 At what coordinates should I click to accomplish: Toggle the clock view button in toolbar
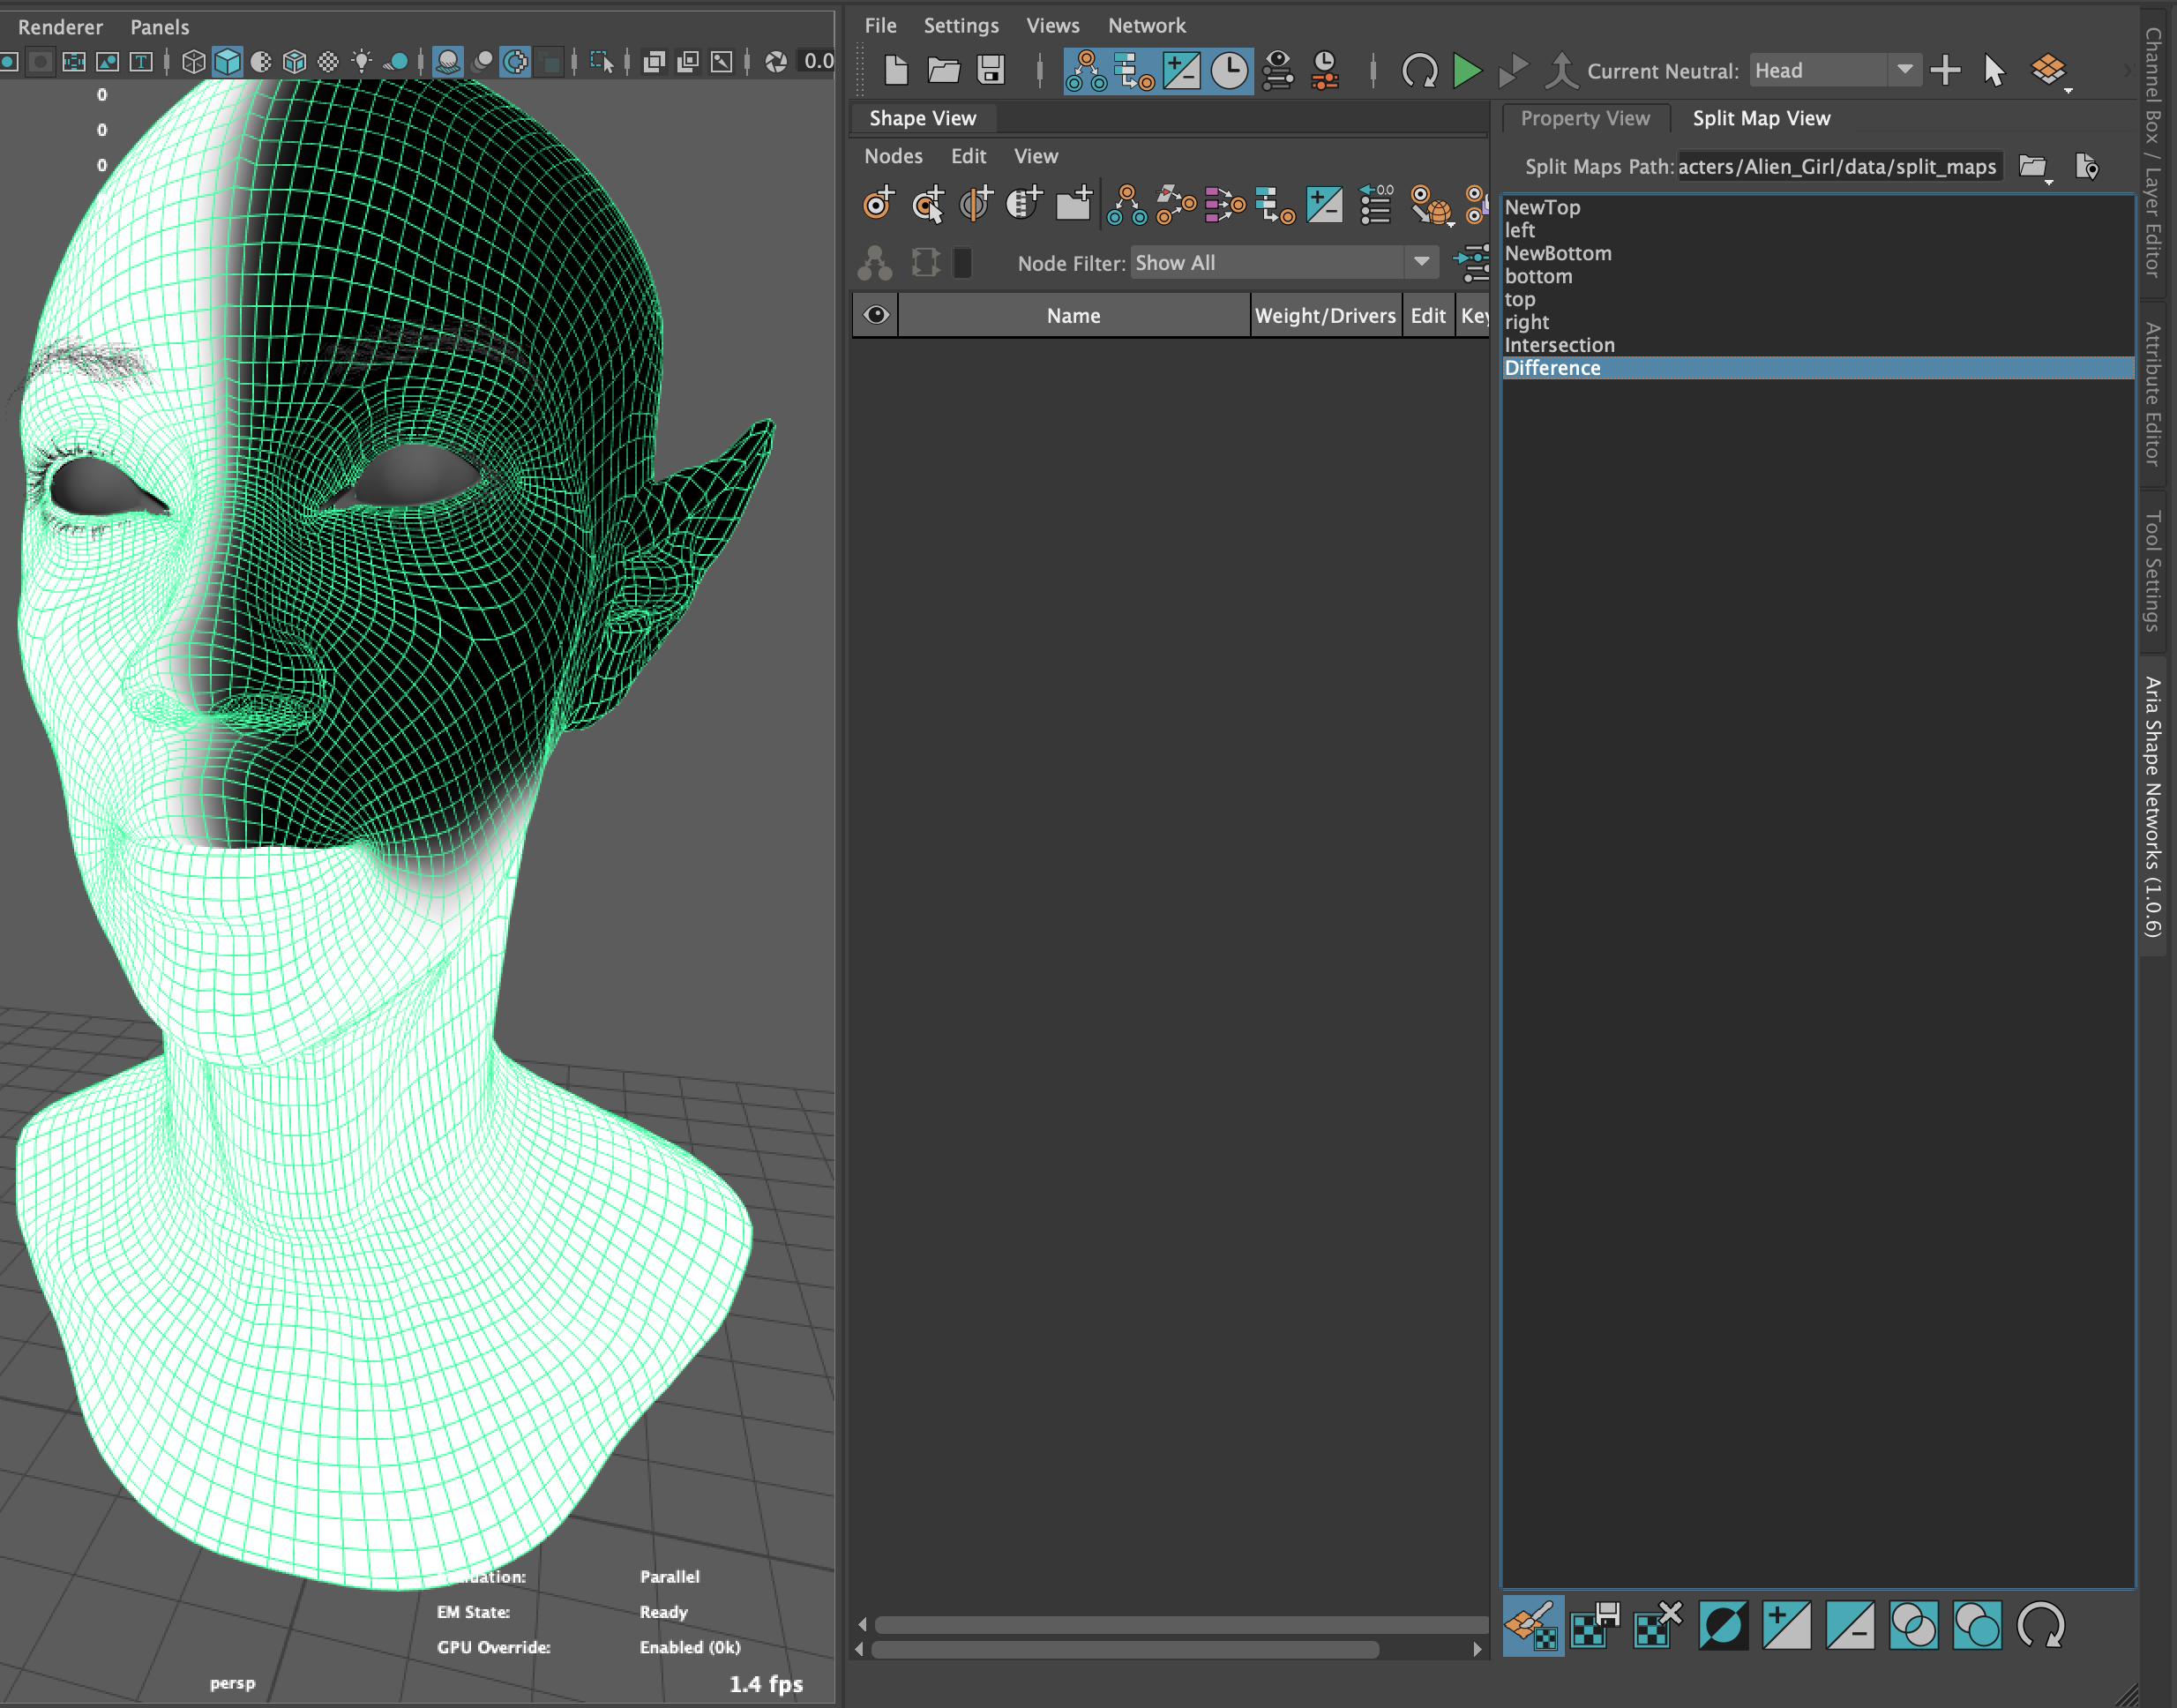1229,71
